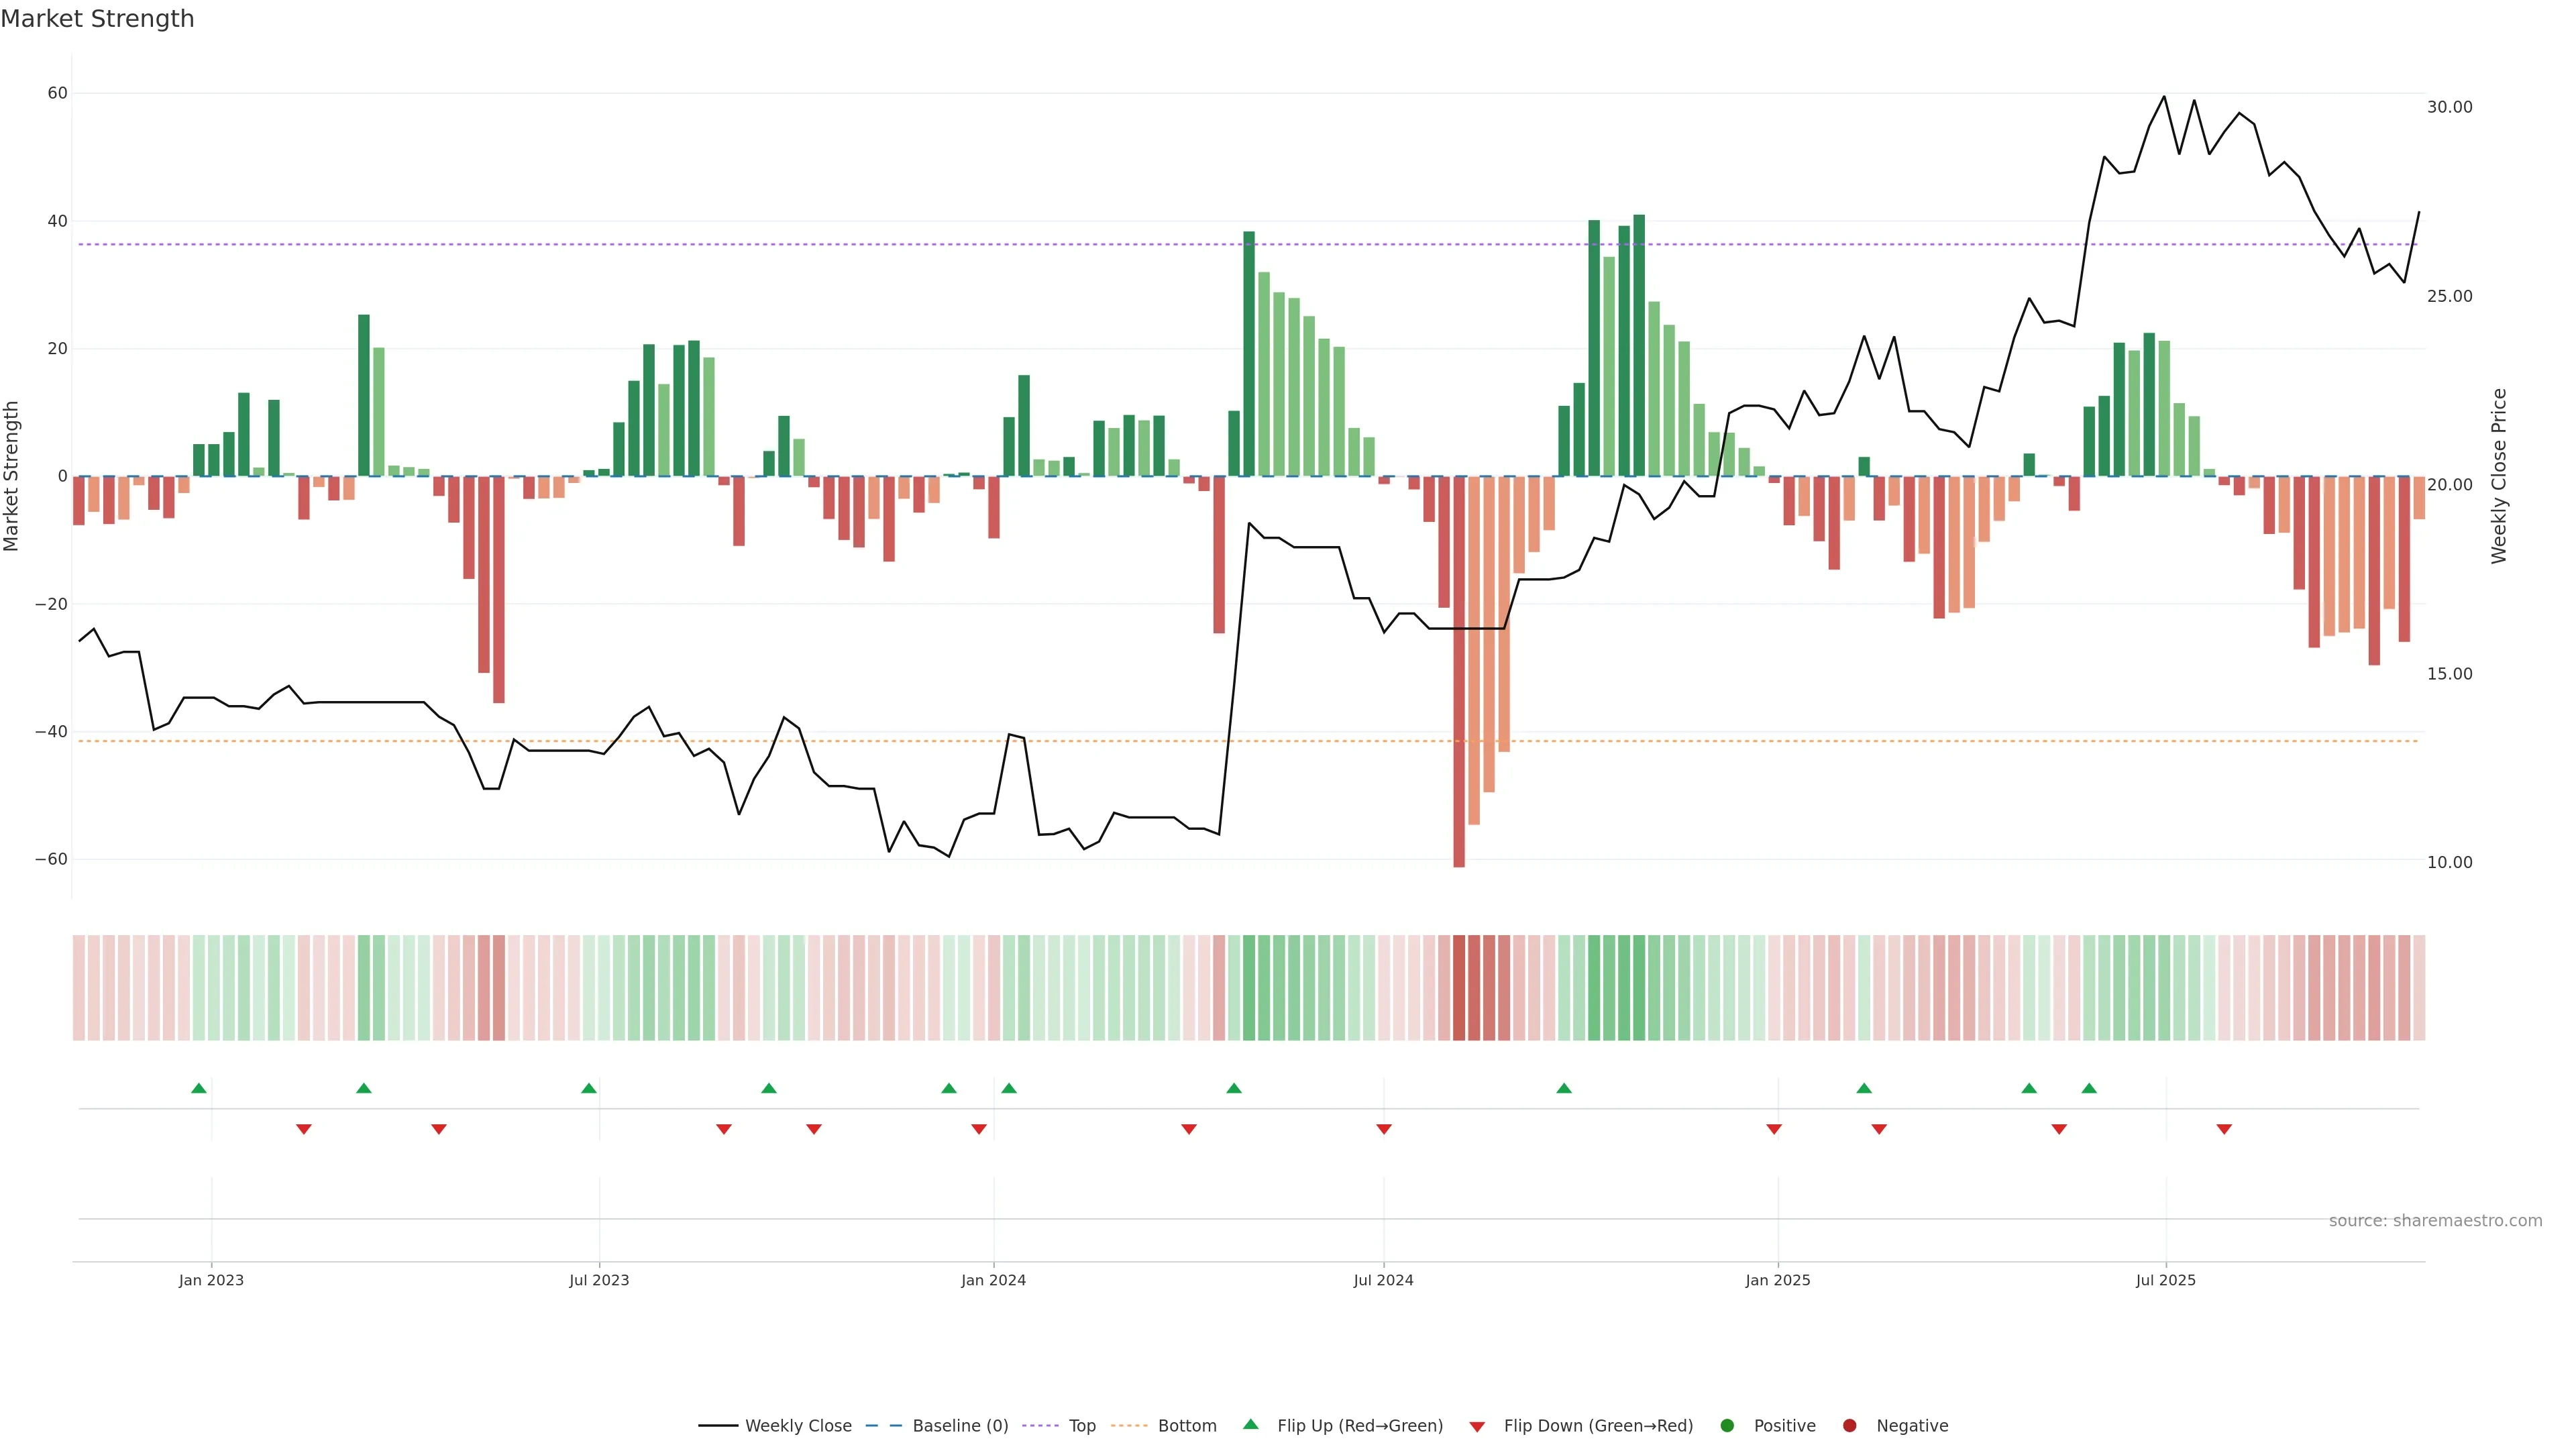Click the red flip-down triangle at Jul 2024
The width and height of the screenshot is (2576, 1449).
tap(1384, 1129)
